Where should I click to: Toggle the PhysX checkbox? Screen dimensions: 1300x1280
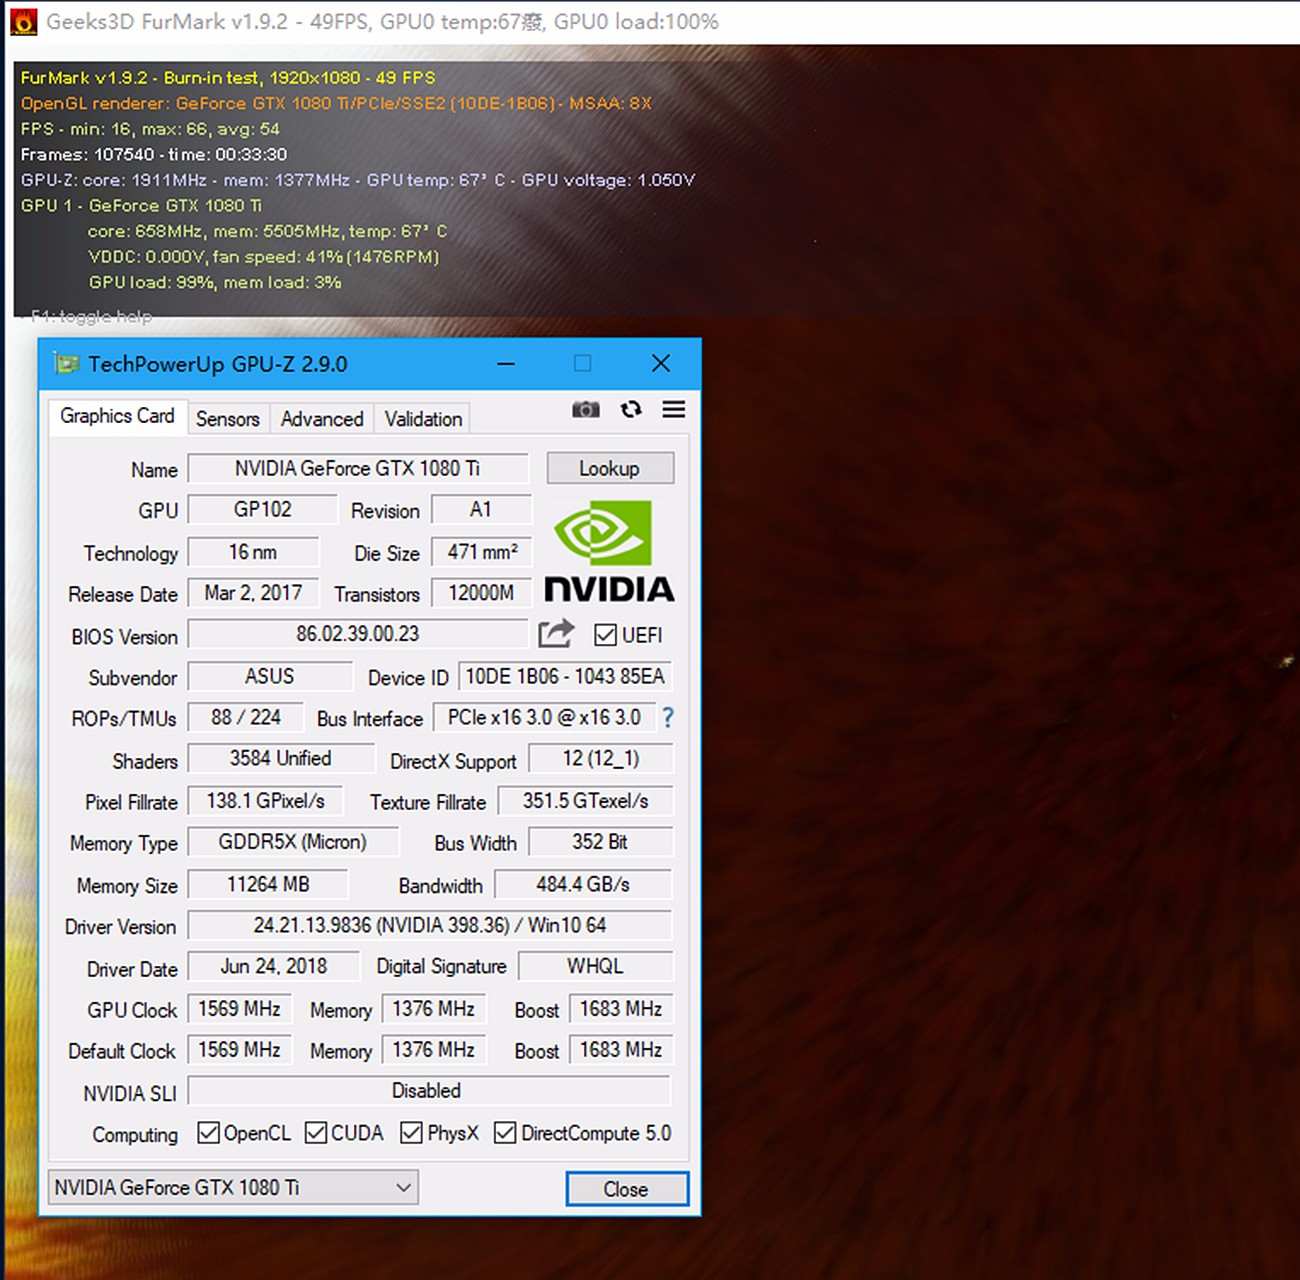click(411, 1132)
